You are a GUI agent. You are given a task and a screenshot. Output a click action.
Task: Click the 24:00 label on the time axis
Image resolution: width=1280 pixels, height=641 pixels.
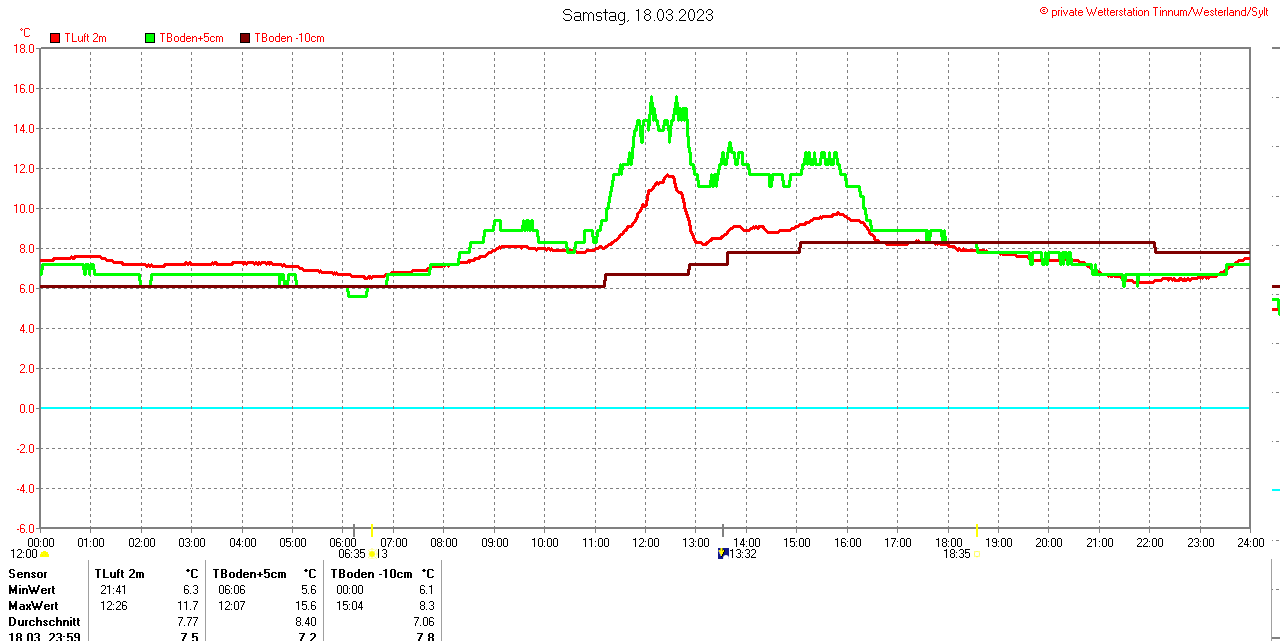click(1250, 543)
